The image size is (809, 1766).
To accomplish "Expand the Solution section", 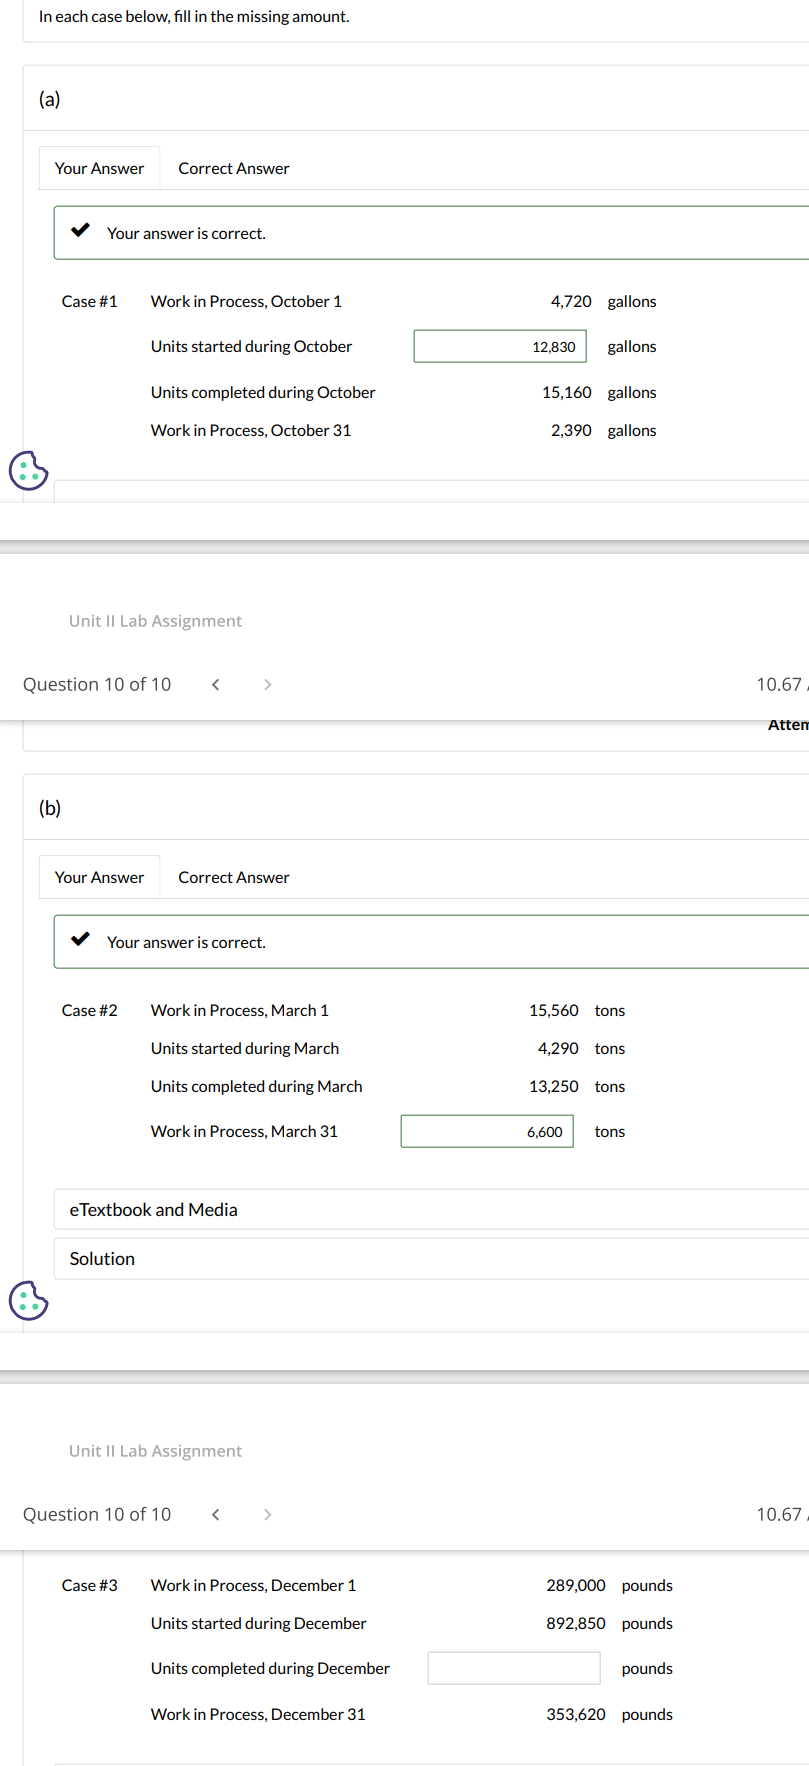I will click(431, 1259).
